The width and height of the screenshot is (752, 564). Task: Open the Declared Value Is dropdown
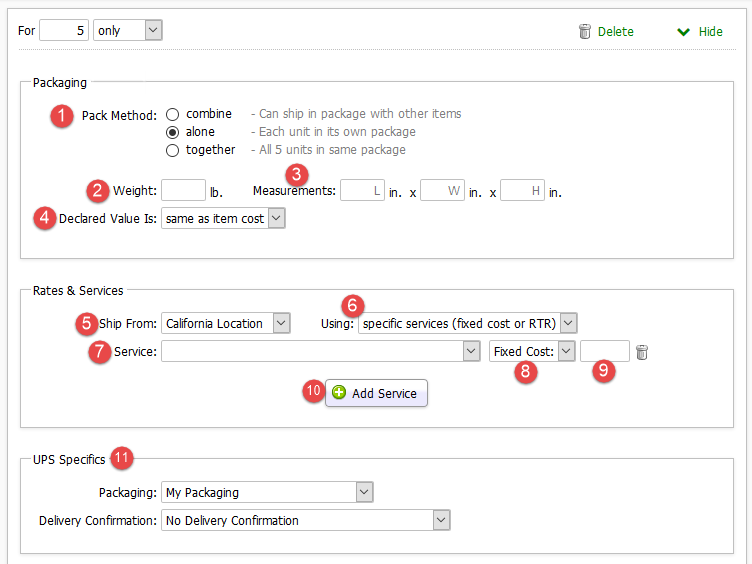pyautogui.click(x=223, y=218)
